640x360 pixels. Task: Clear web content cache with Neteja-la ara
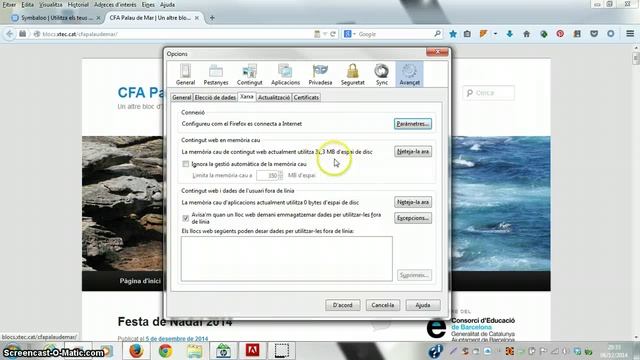pos(413,151)
